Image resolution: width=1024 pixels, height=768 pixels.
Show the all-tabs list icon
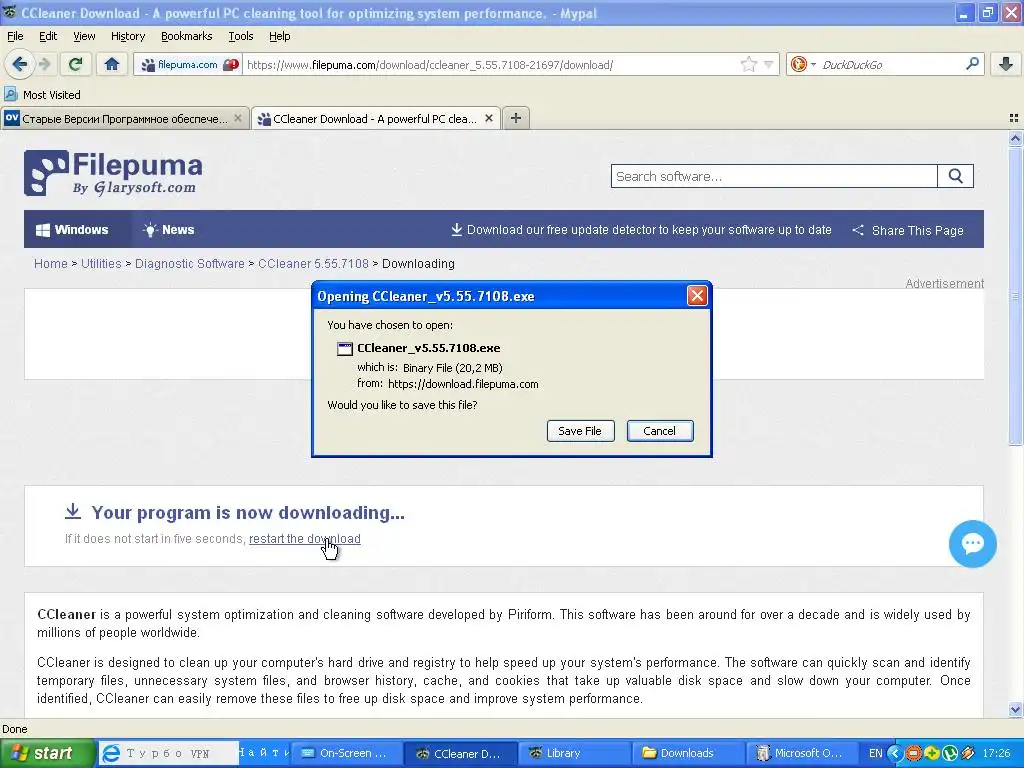pos(1014,118)
